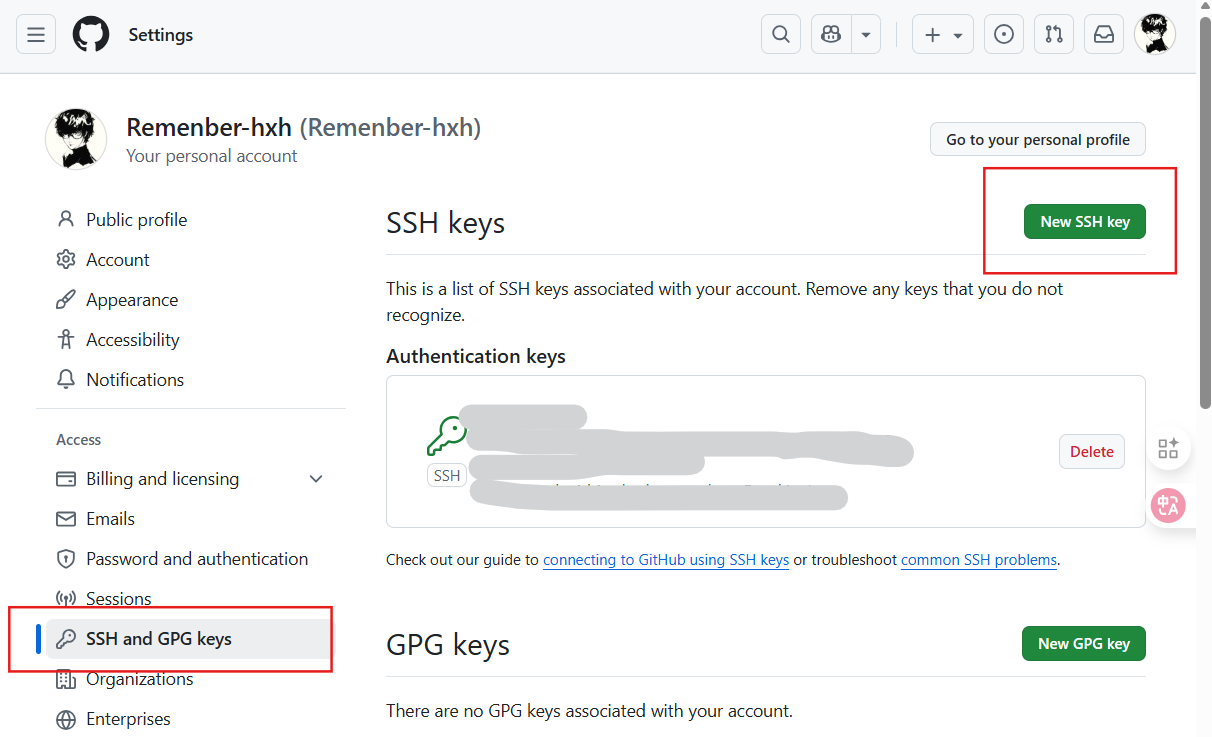Open the pull requests icon
The width and height of the screenshot is (1212, 737).
point(1053,34)
